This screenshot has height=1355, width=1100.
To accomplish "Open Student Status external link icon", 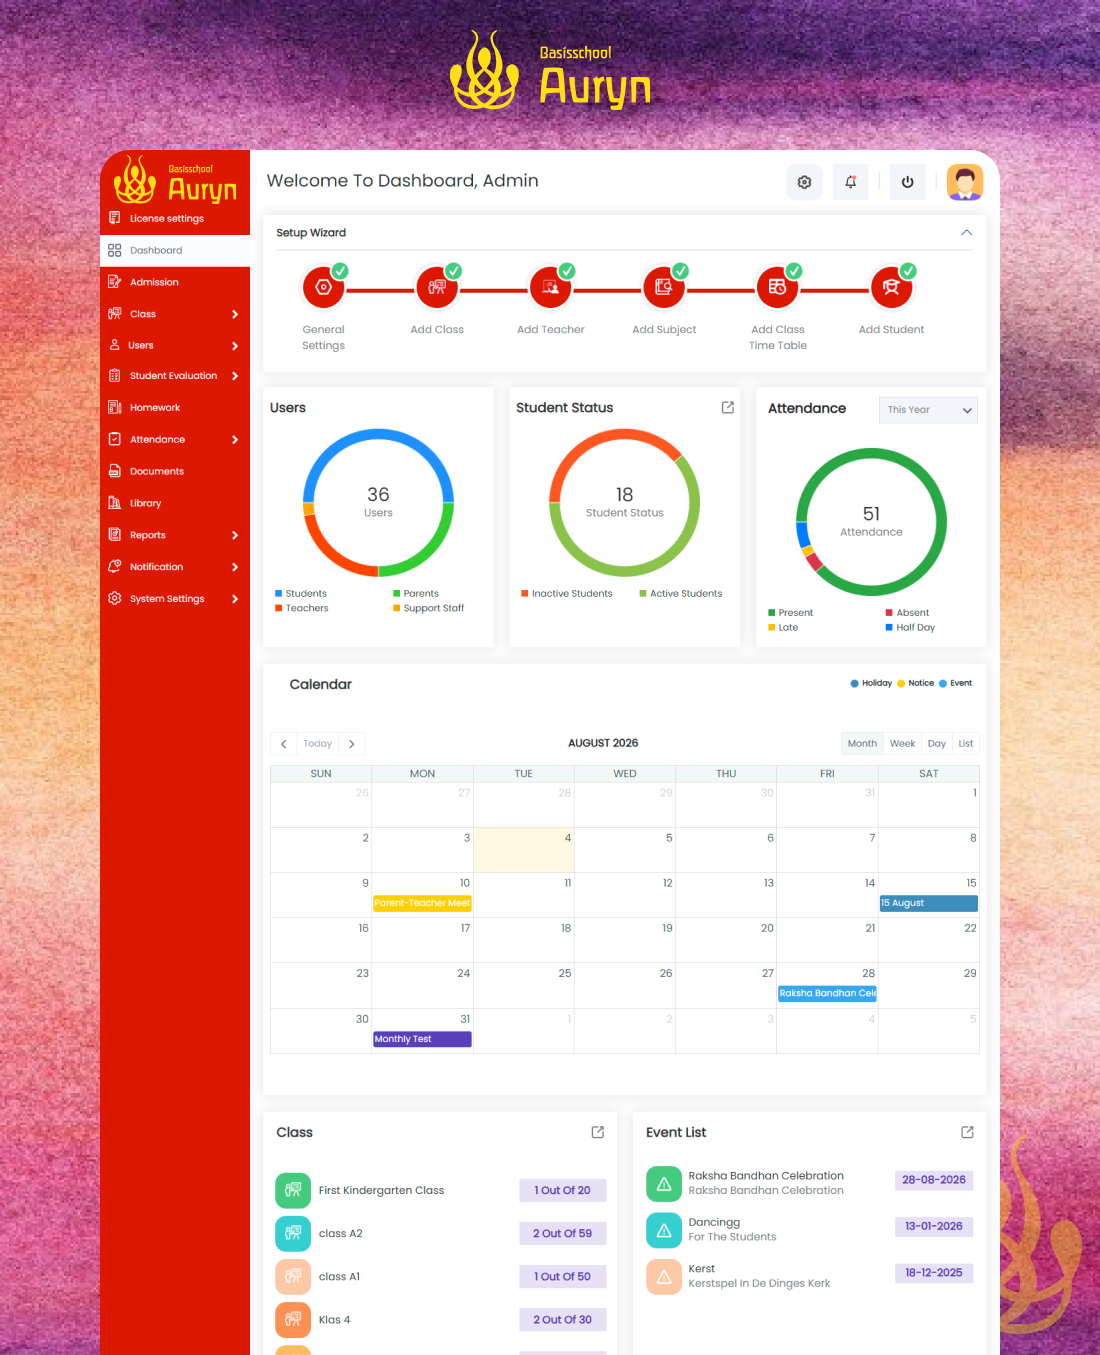I will click(x=728, y=407).
